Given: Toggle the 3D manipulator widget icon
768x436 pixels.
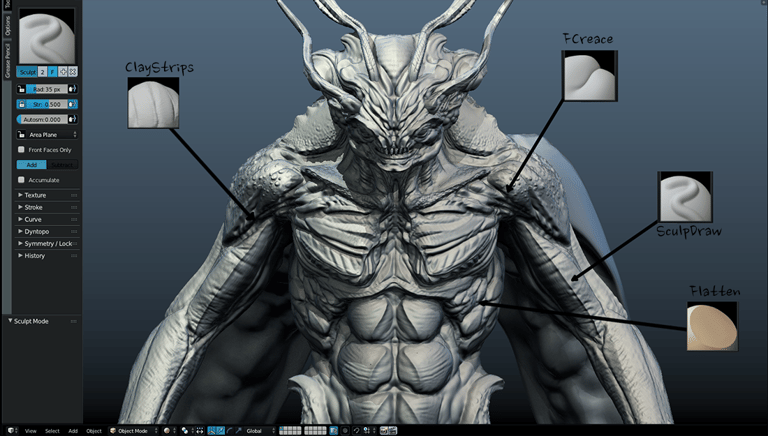Looking at the screenshot, I should tap(212, 431).
